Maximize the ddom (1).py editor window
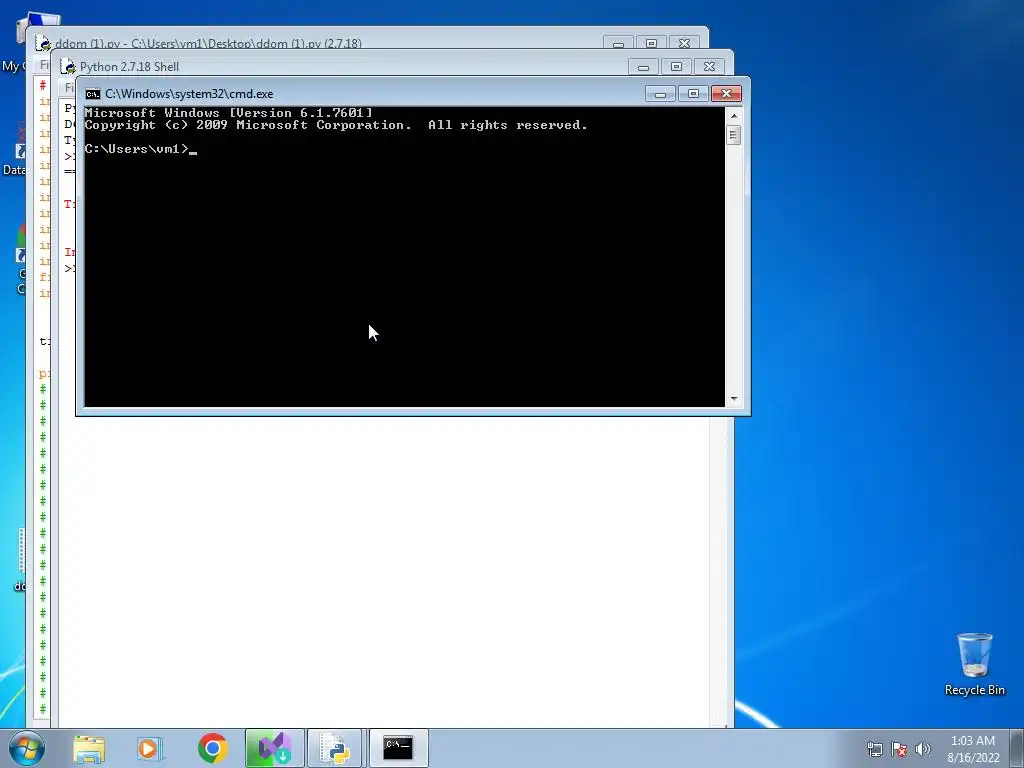Screen dimensions: 1024x768 [651, 44]
